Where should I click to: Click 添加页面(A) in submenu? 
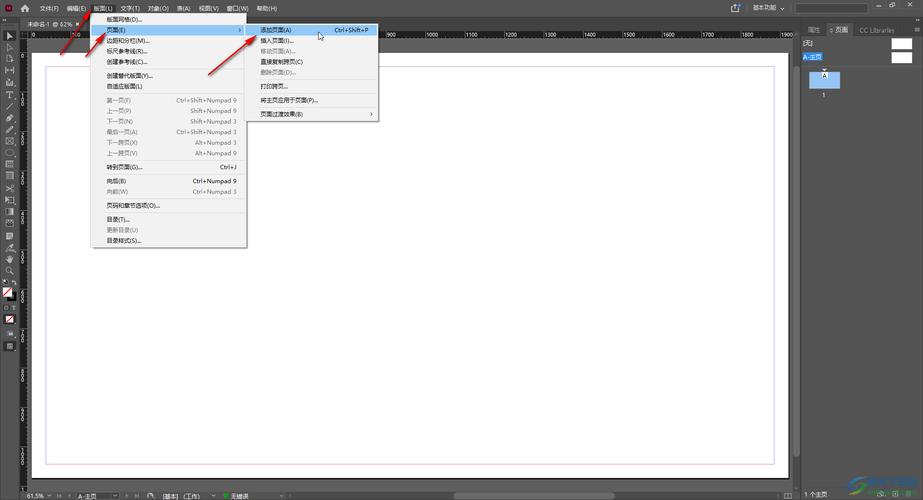[x=312, y=30]
